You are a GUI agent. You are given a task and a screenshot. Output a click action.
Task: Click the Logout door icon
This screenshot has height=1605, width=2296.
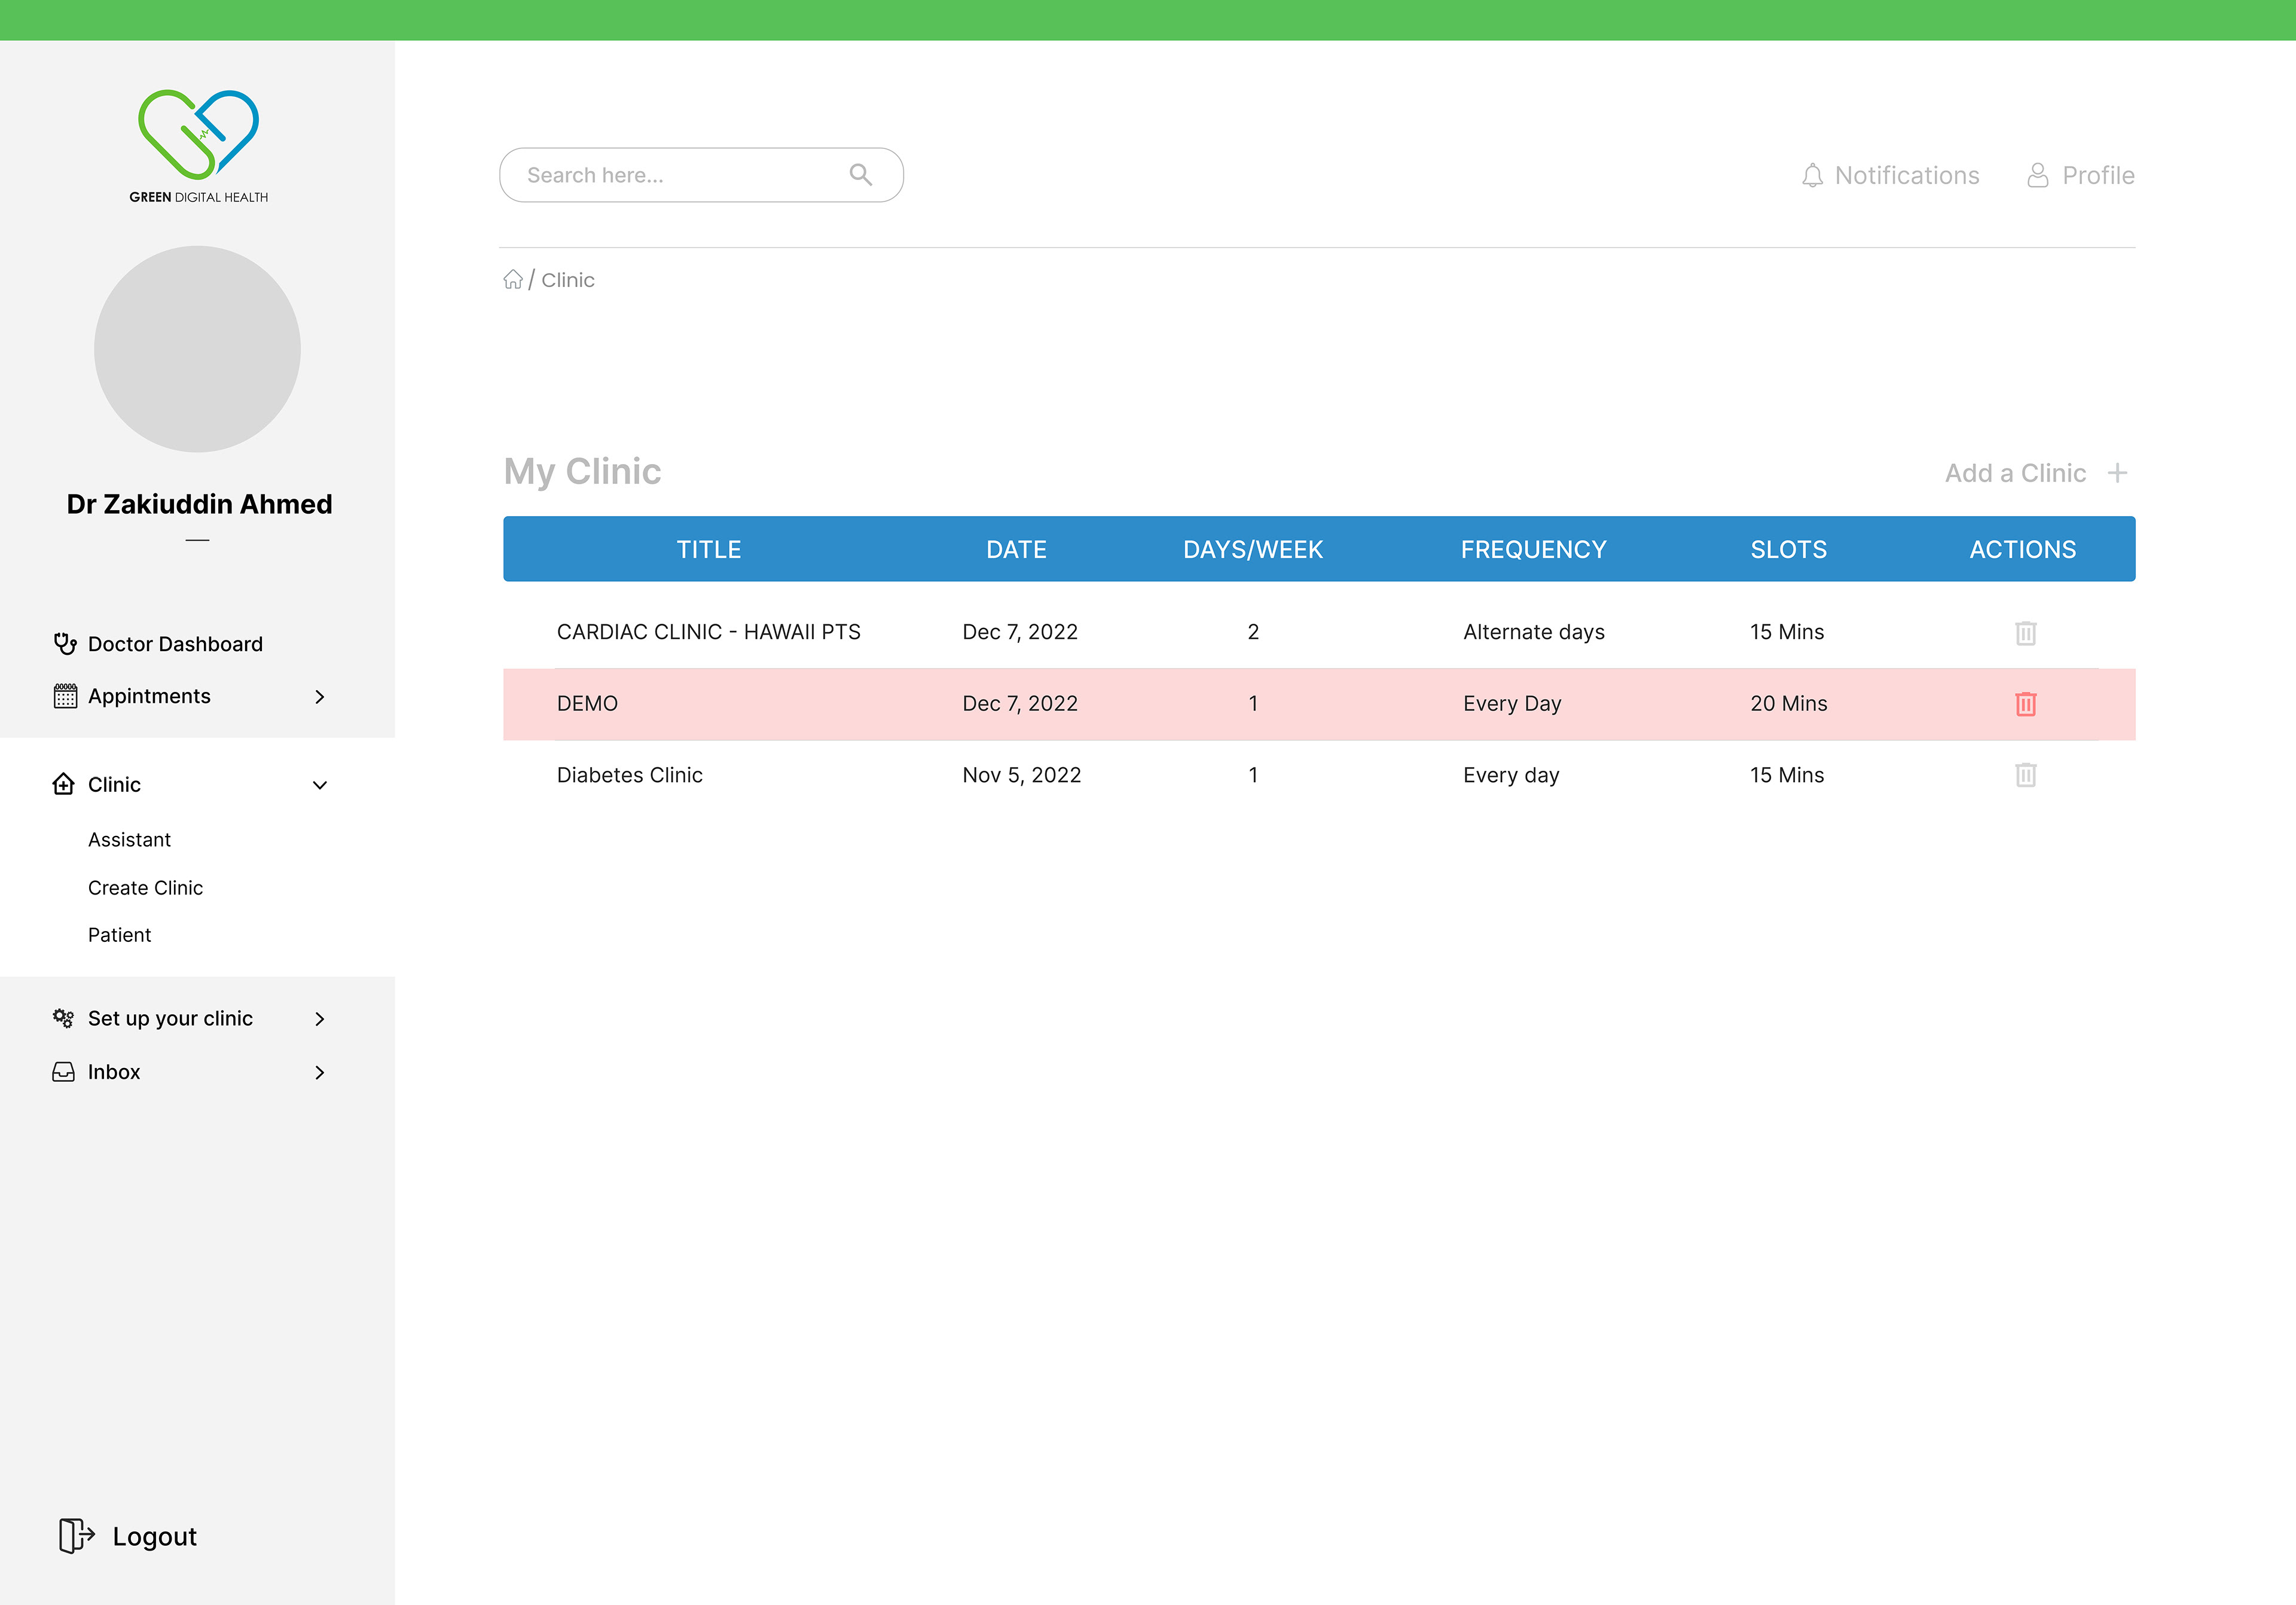76,1535
